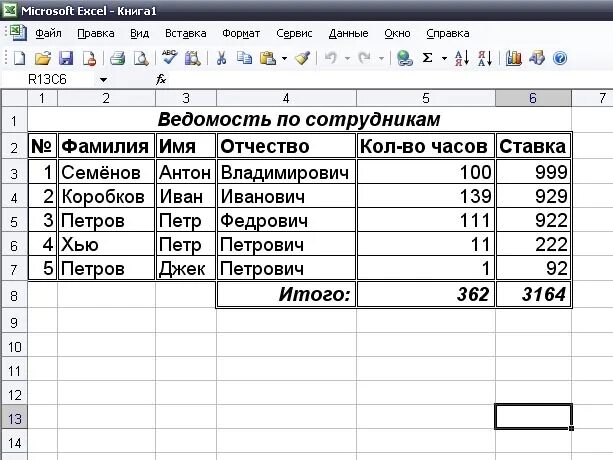This screenshot has height=460, width=613.
Task: Click the AutoSum sigma icon
Action: click(x=428, y=59)
